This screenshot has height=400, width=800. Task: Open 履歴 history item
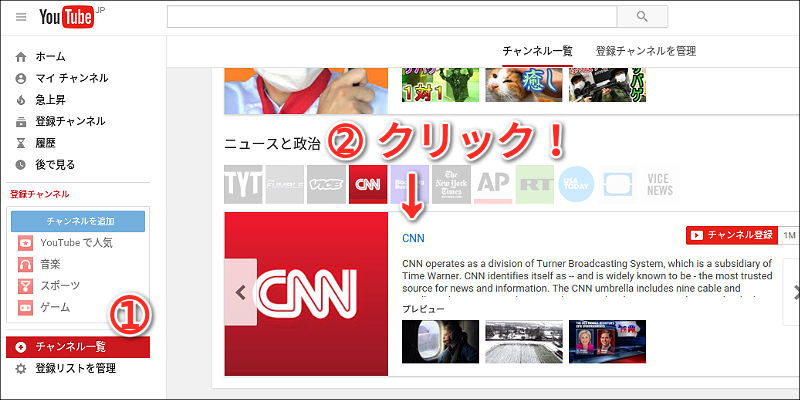(45, 143)
